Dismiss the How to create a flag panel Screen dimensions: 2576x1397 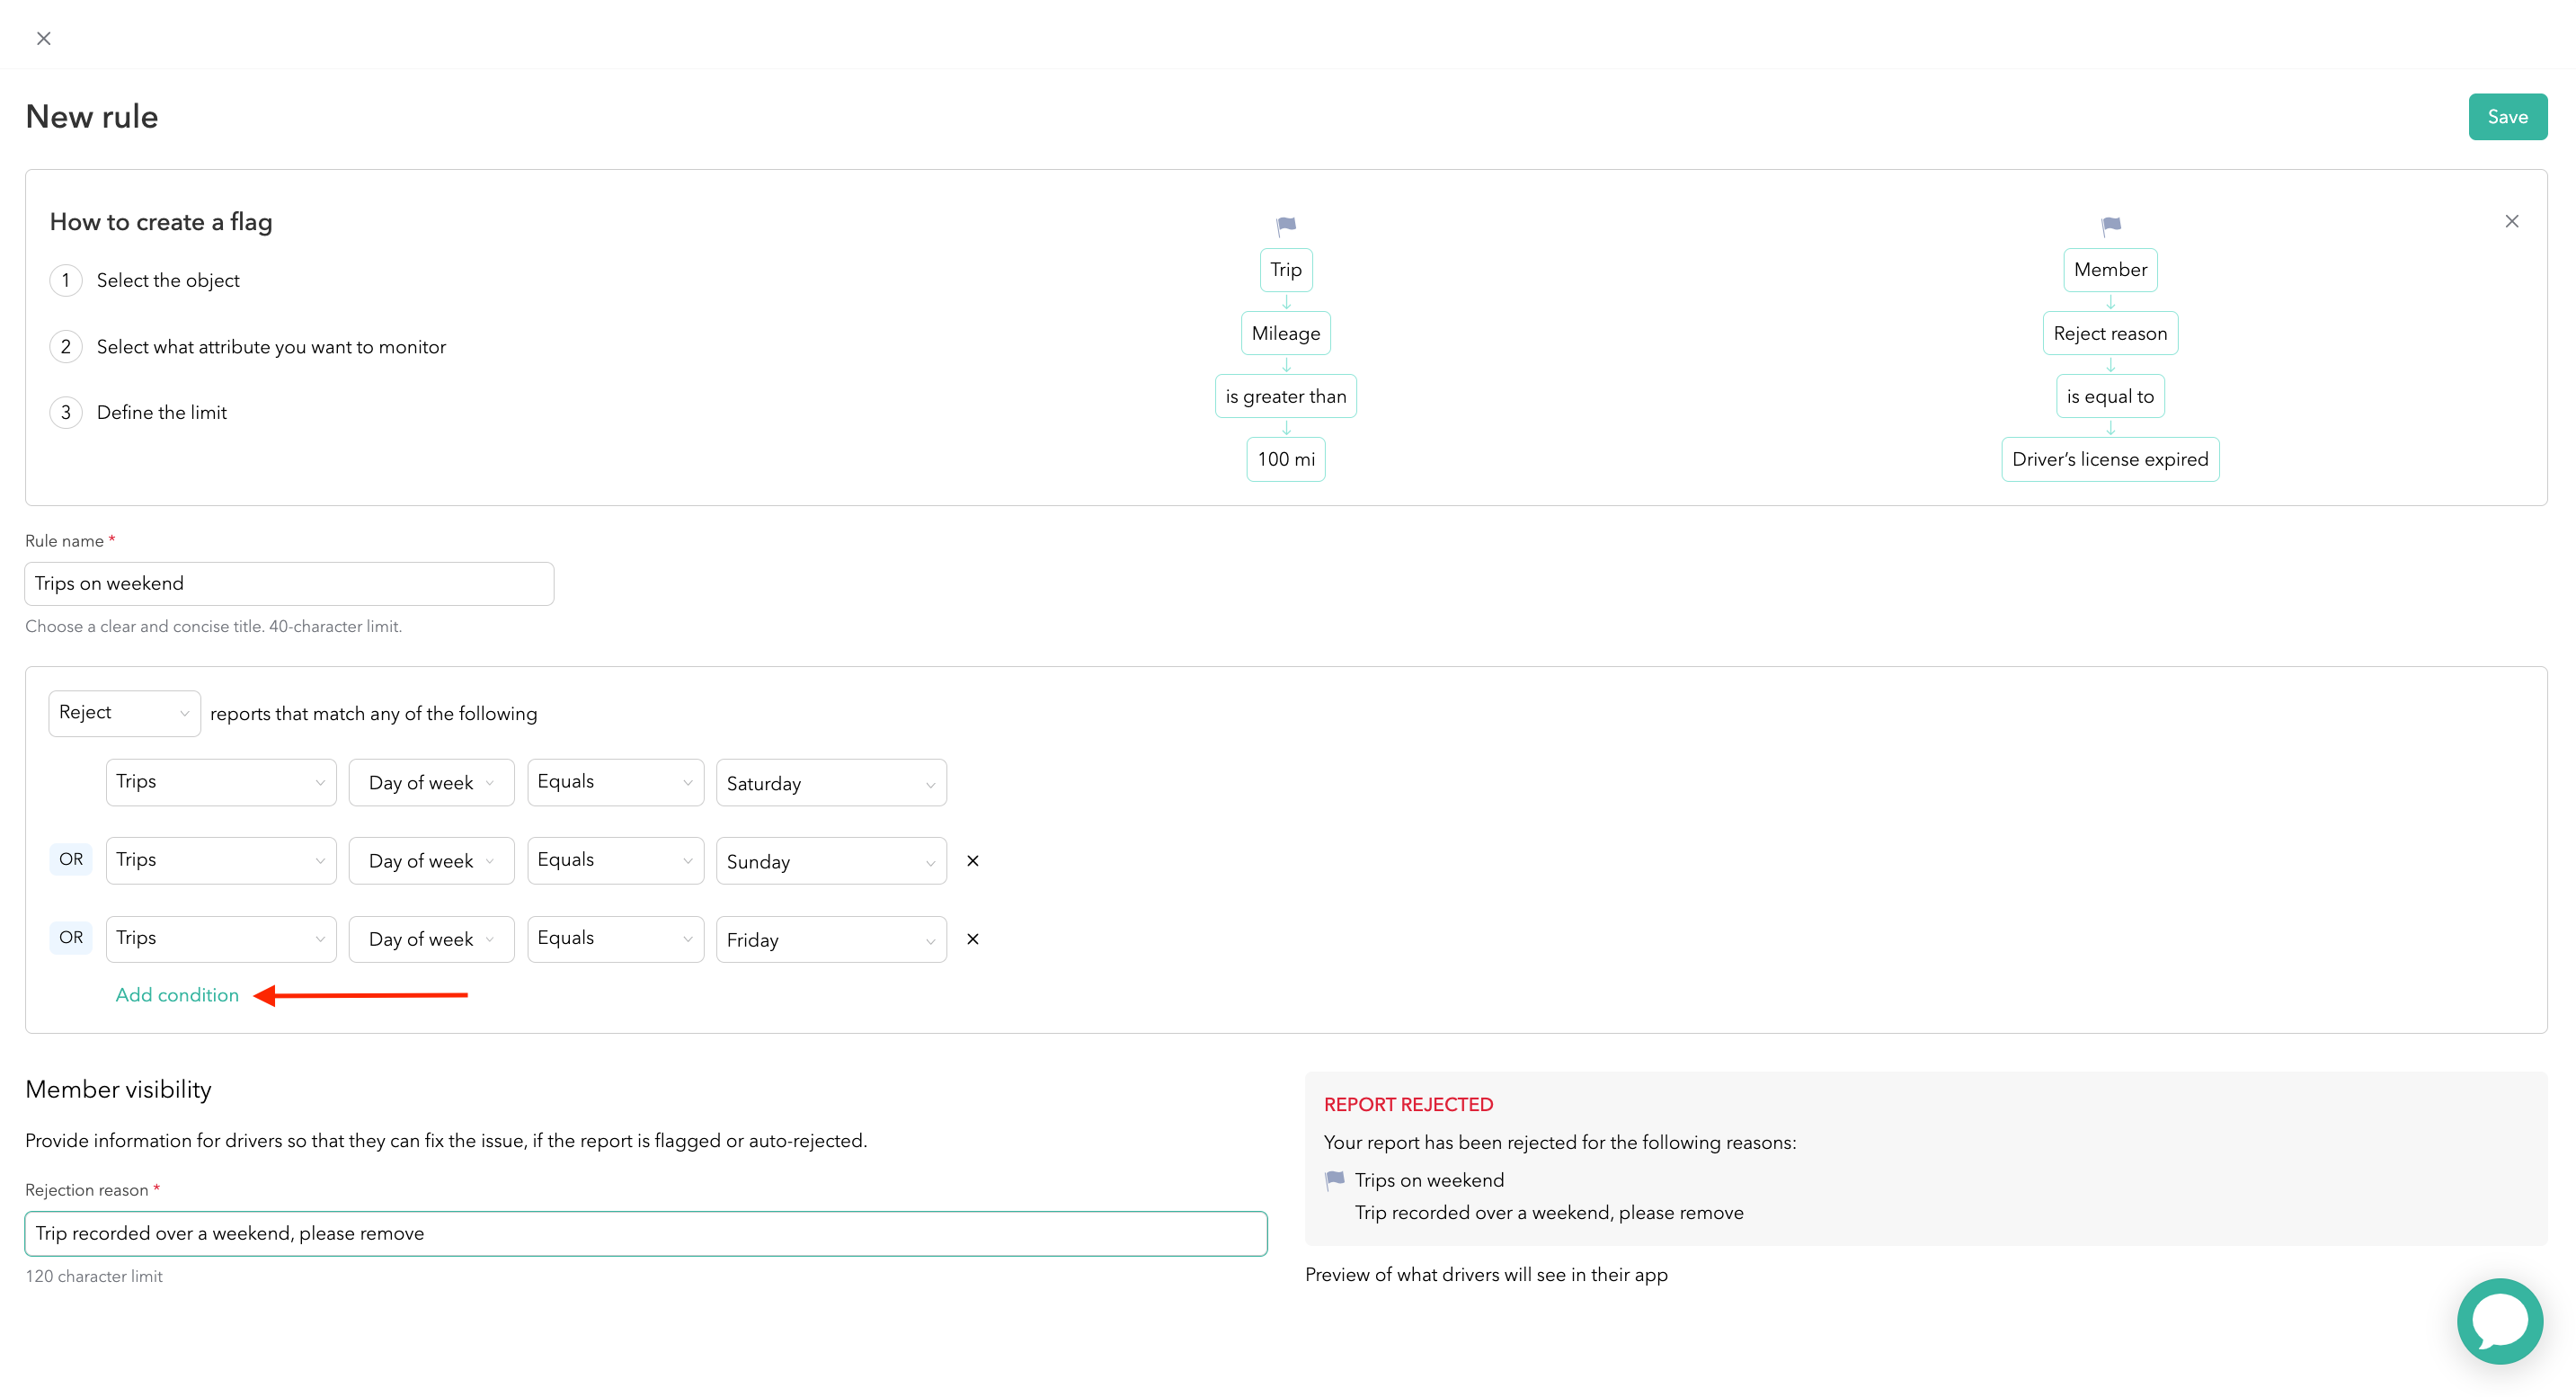[2511, 221]
